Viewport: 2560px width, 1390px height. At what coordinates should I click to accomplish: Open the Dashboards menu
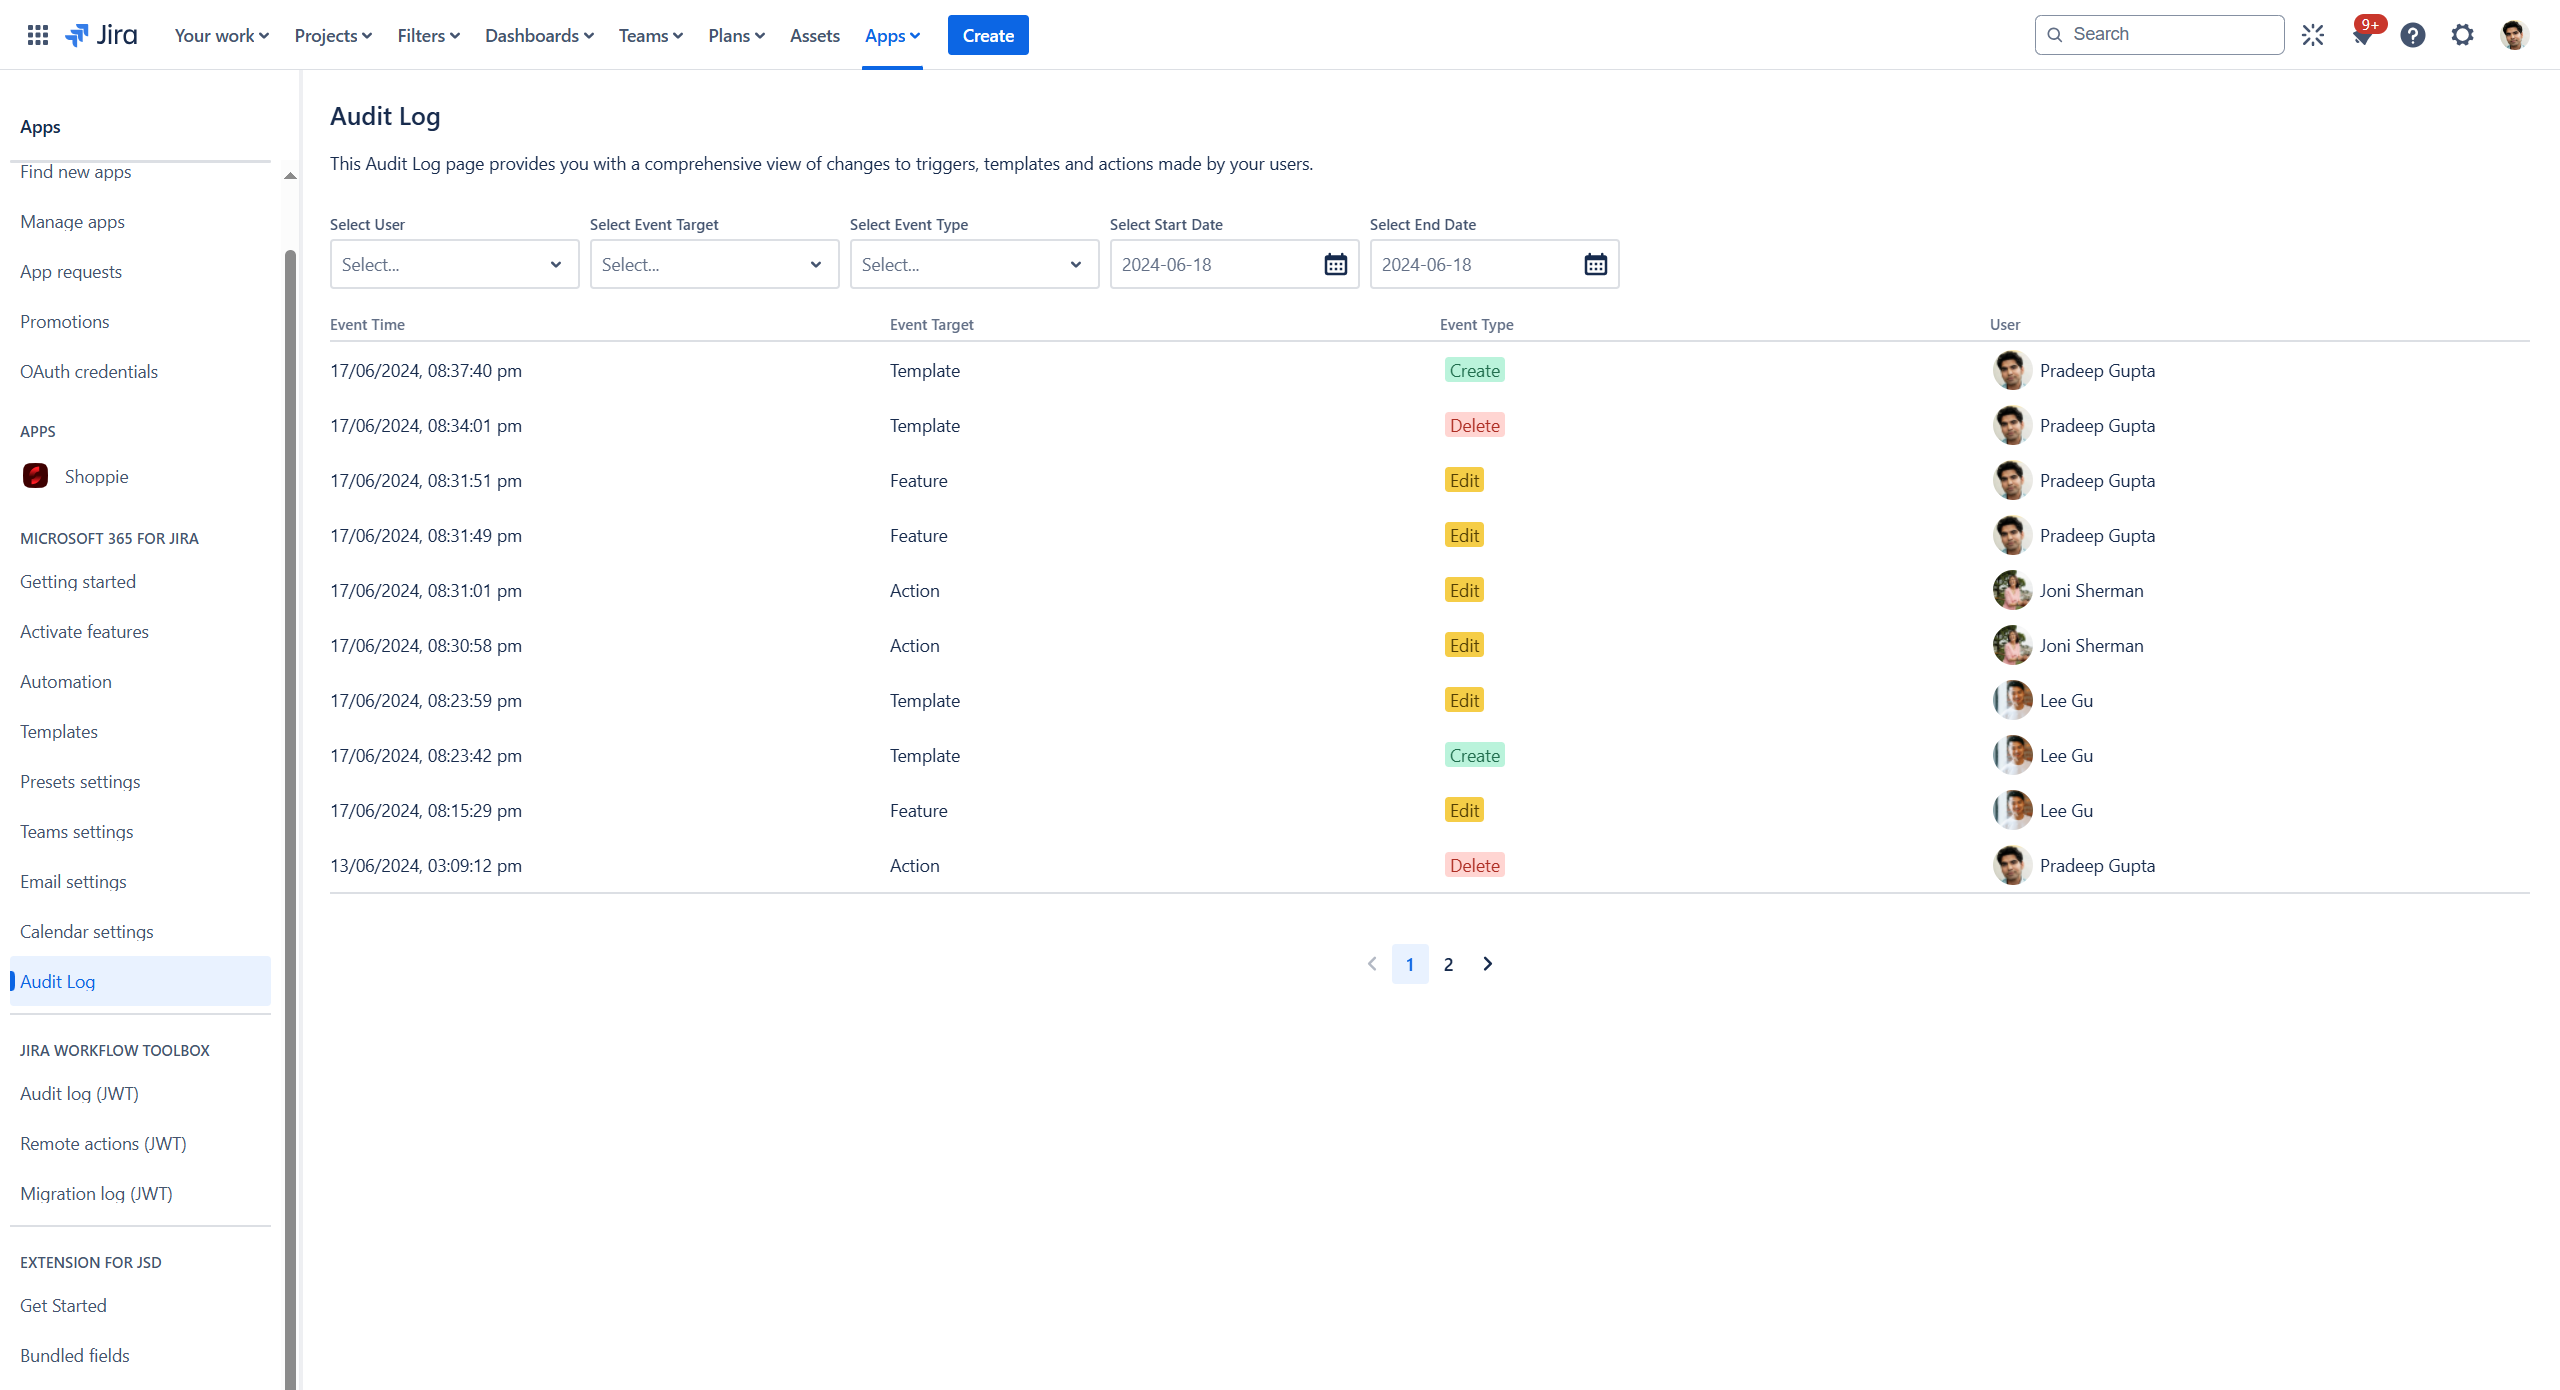(539, 35)
